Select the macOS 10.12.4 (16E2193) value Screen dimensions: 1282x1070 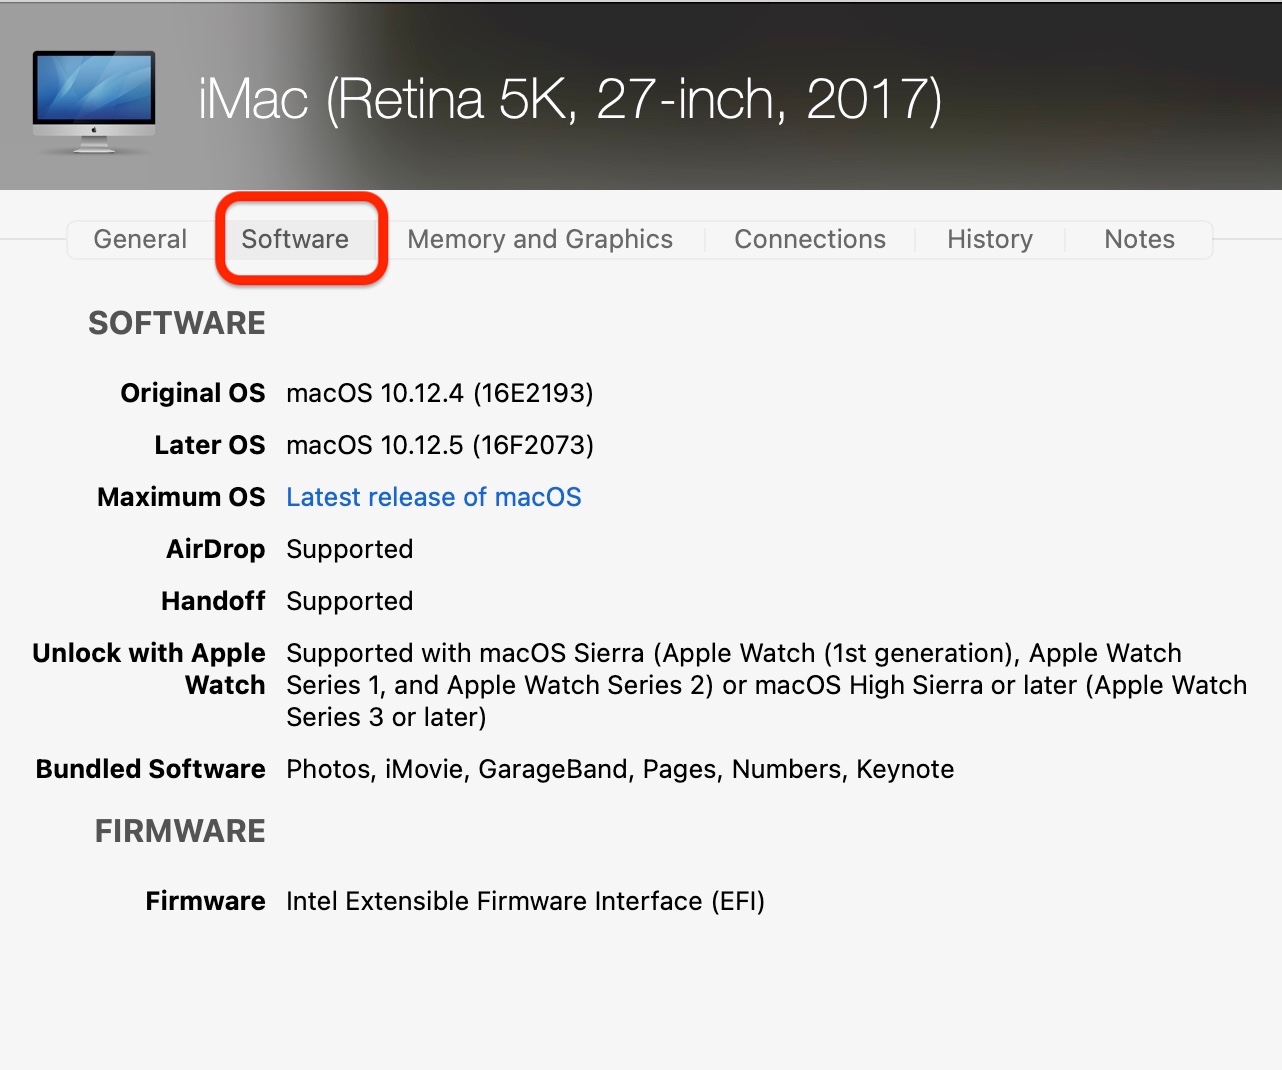coord(440,393)
